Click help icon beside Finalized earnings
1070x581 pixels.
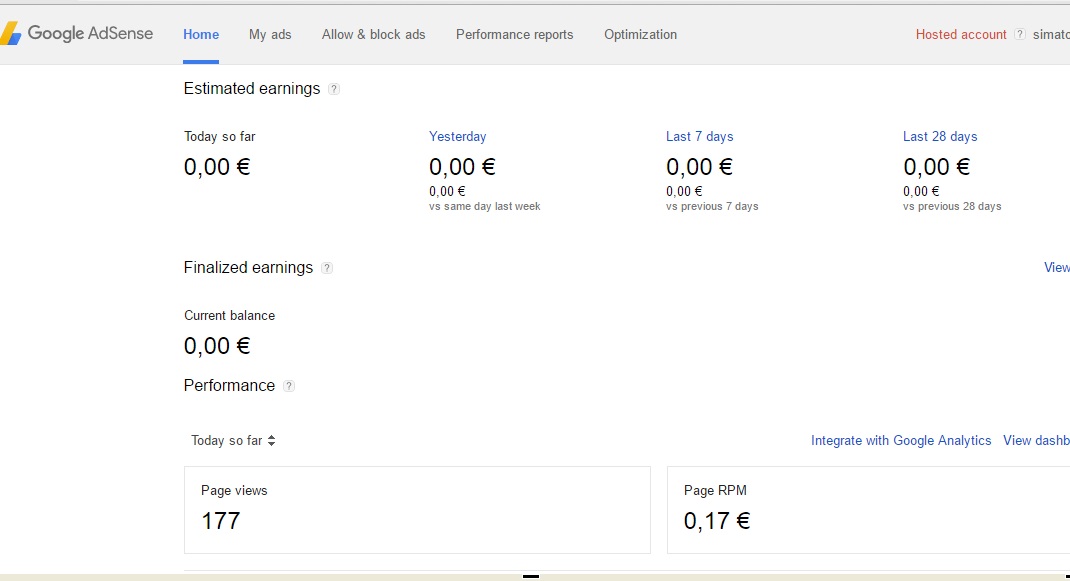coord(327,268)
